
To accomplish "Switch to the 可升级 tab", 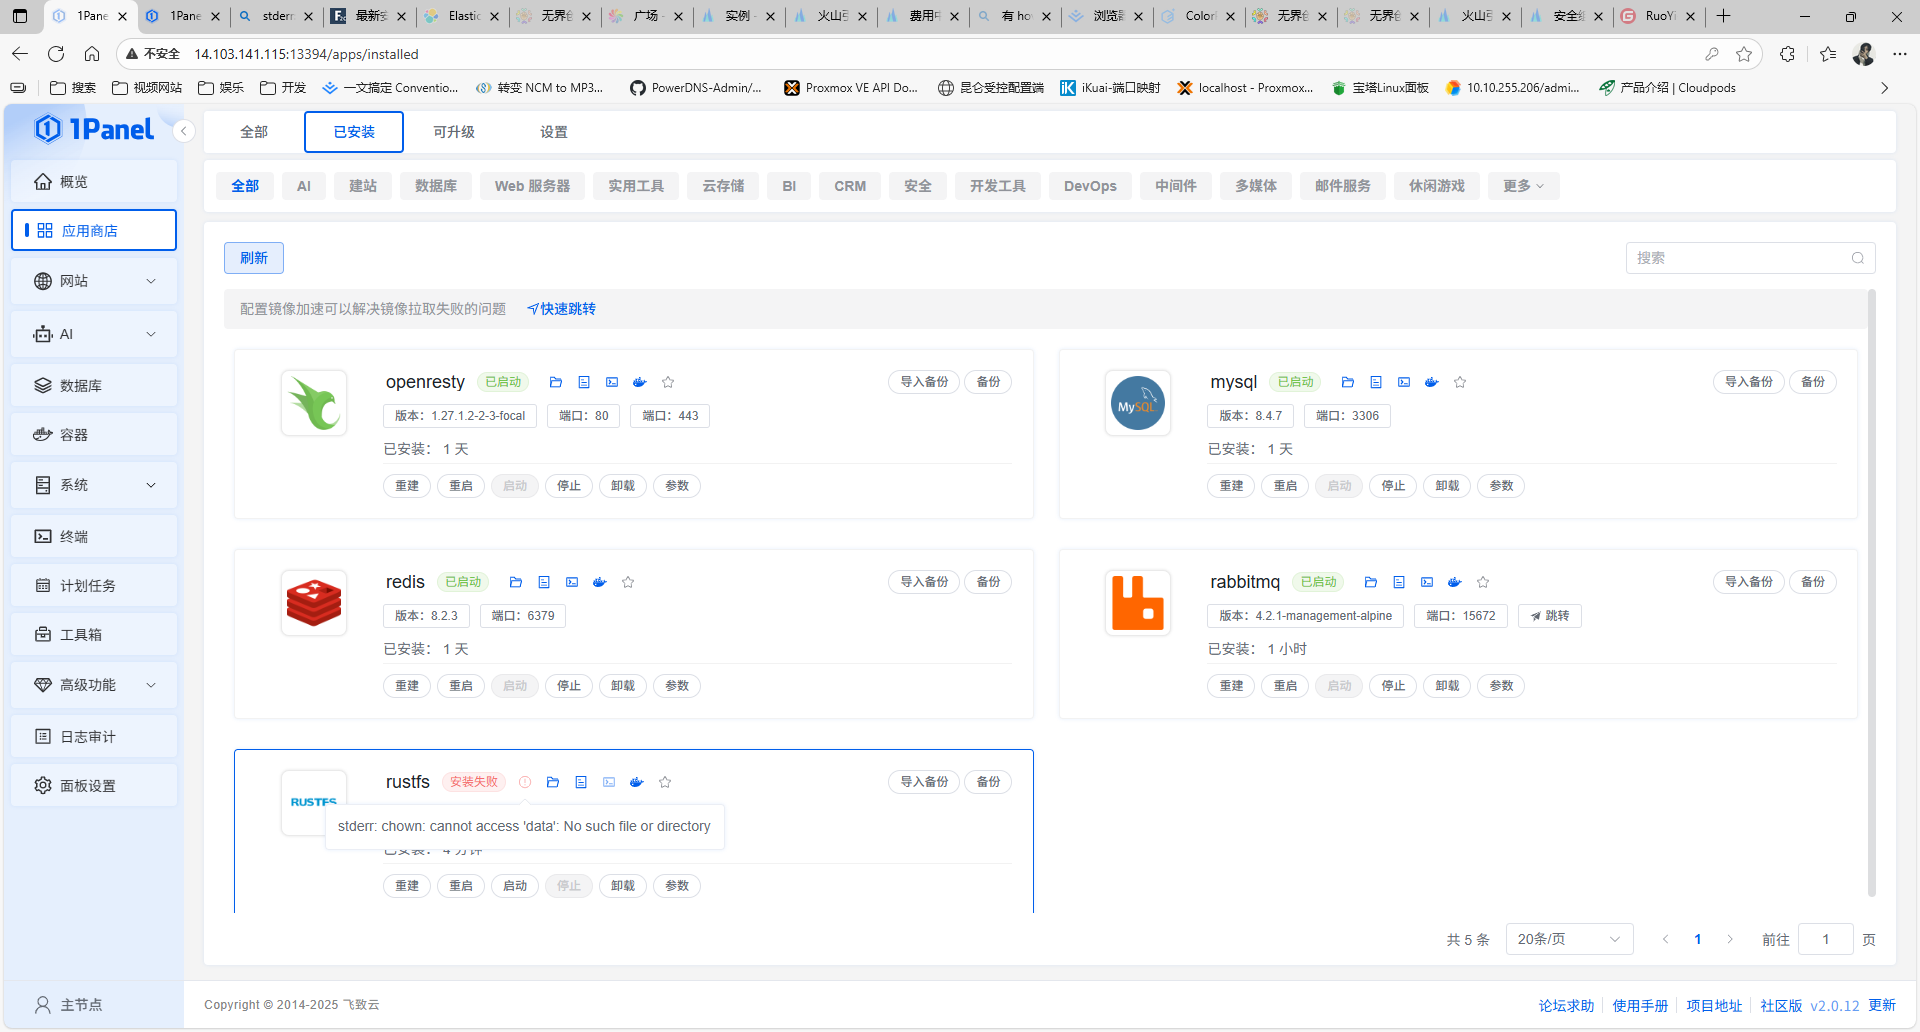I will click(454, 132).
